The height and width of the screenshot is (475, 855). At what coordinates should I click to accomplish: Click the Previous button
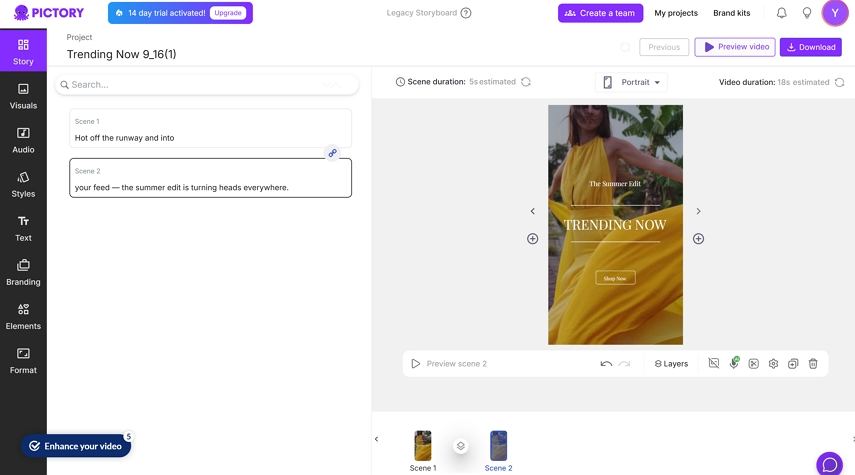tap(664, 47)
